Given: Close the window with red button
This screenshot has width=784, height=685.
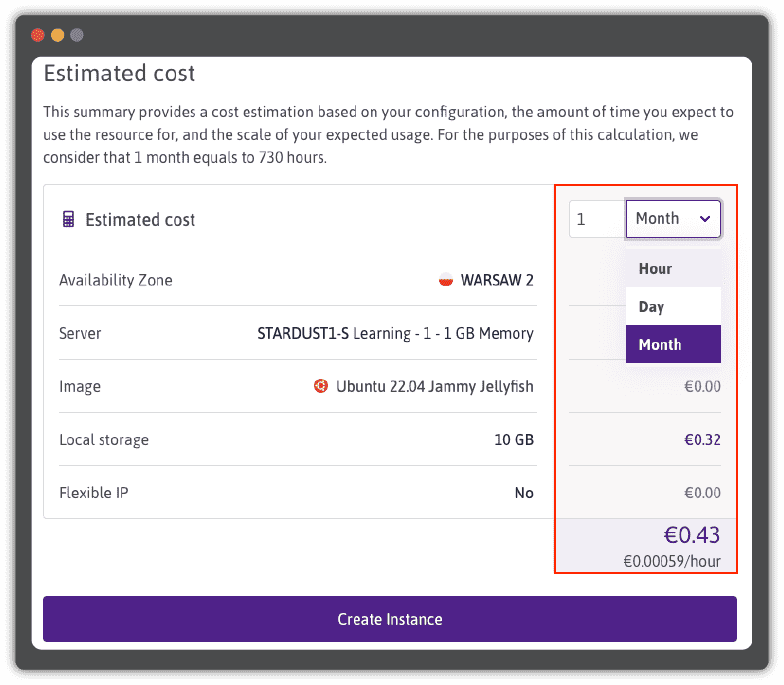Looking at the screenshot, I should pyautogui.click(x=38, y=35).
